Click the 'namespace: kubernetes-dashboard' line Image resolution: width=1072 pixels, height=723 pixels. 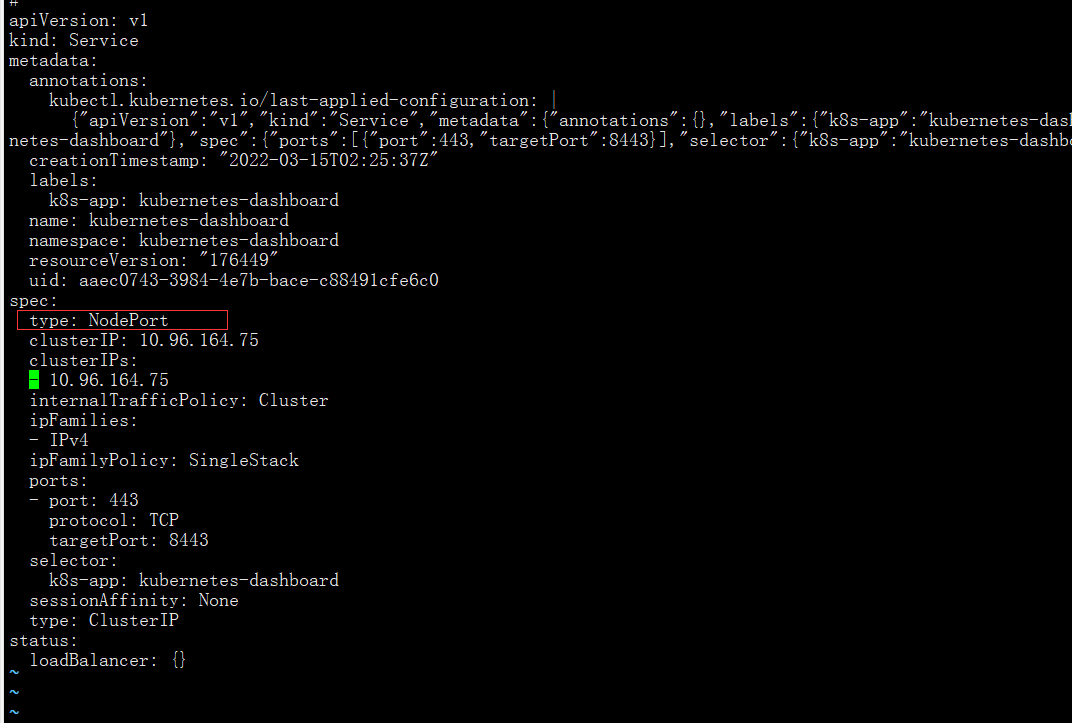184,240
